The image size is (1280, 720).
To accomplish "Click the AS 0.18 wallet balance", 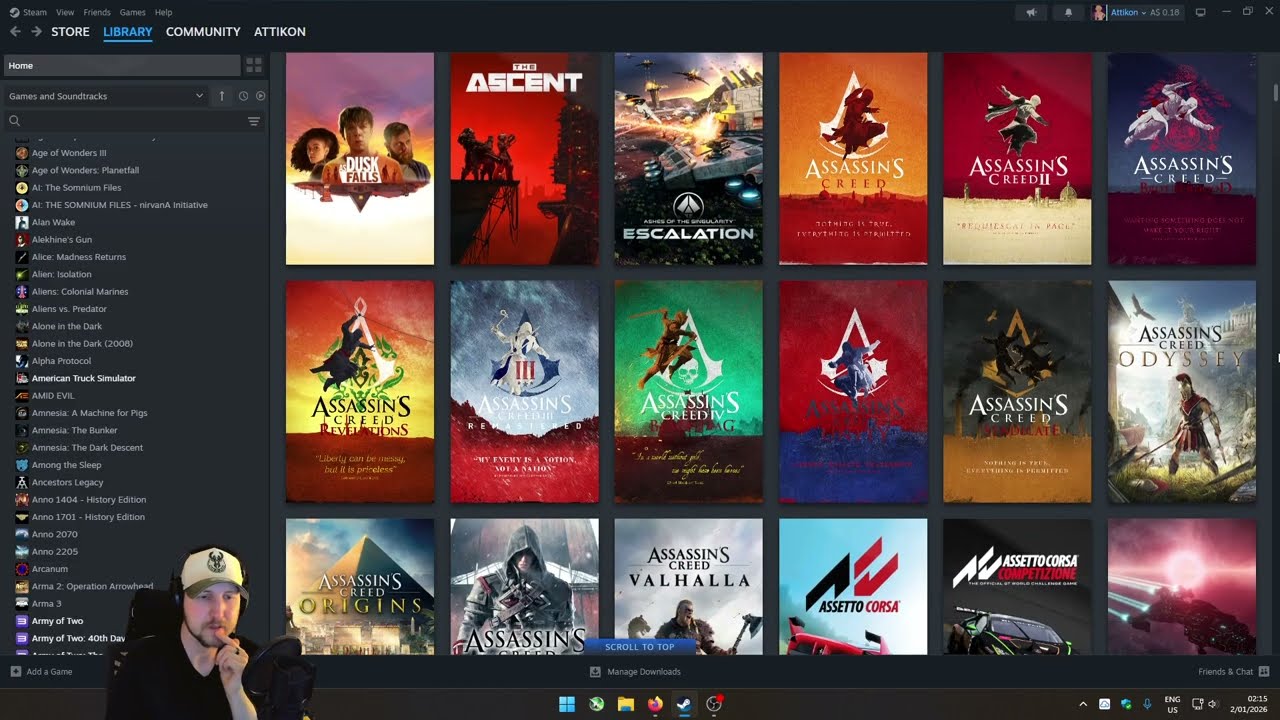I will (1165, 12).
